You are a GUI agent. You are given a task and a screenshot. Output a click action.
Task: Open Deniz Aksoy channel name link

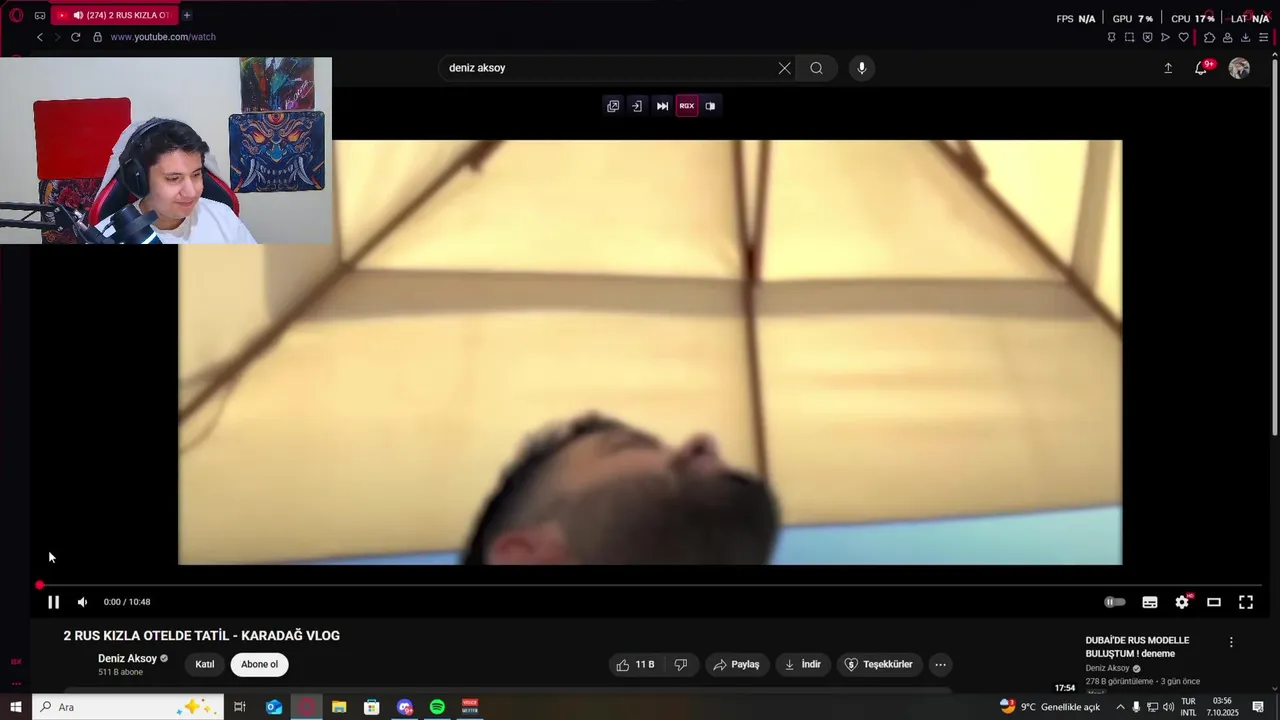coord(127,659)
